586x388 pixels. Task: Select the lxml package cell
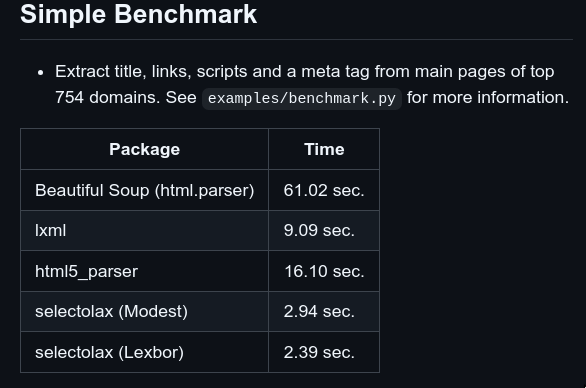point(145,231)
